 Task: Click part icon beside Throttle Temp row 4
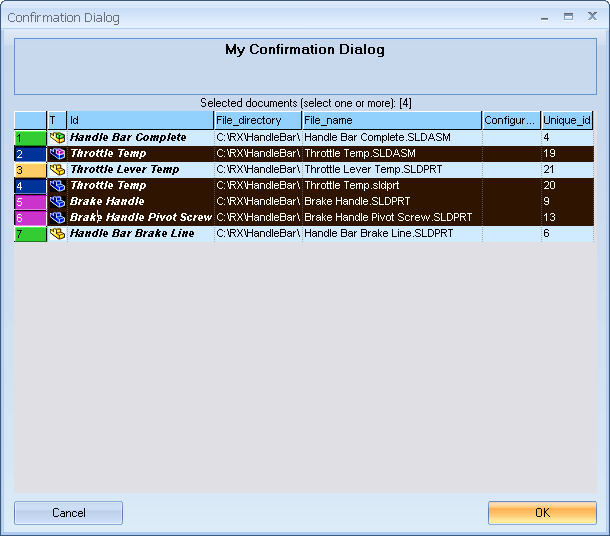(x=57, y=186)
